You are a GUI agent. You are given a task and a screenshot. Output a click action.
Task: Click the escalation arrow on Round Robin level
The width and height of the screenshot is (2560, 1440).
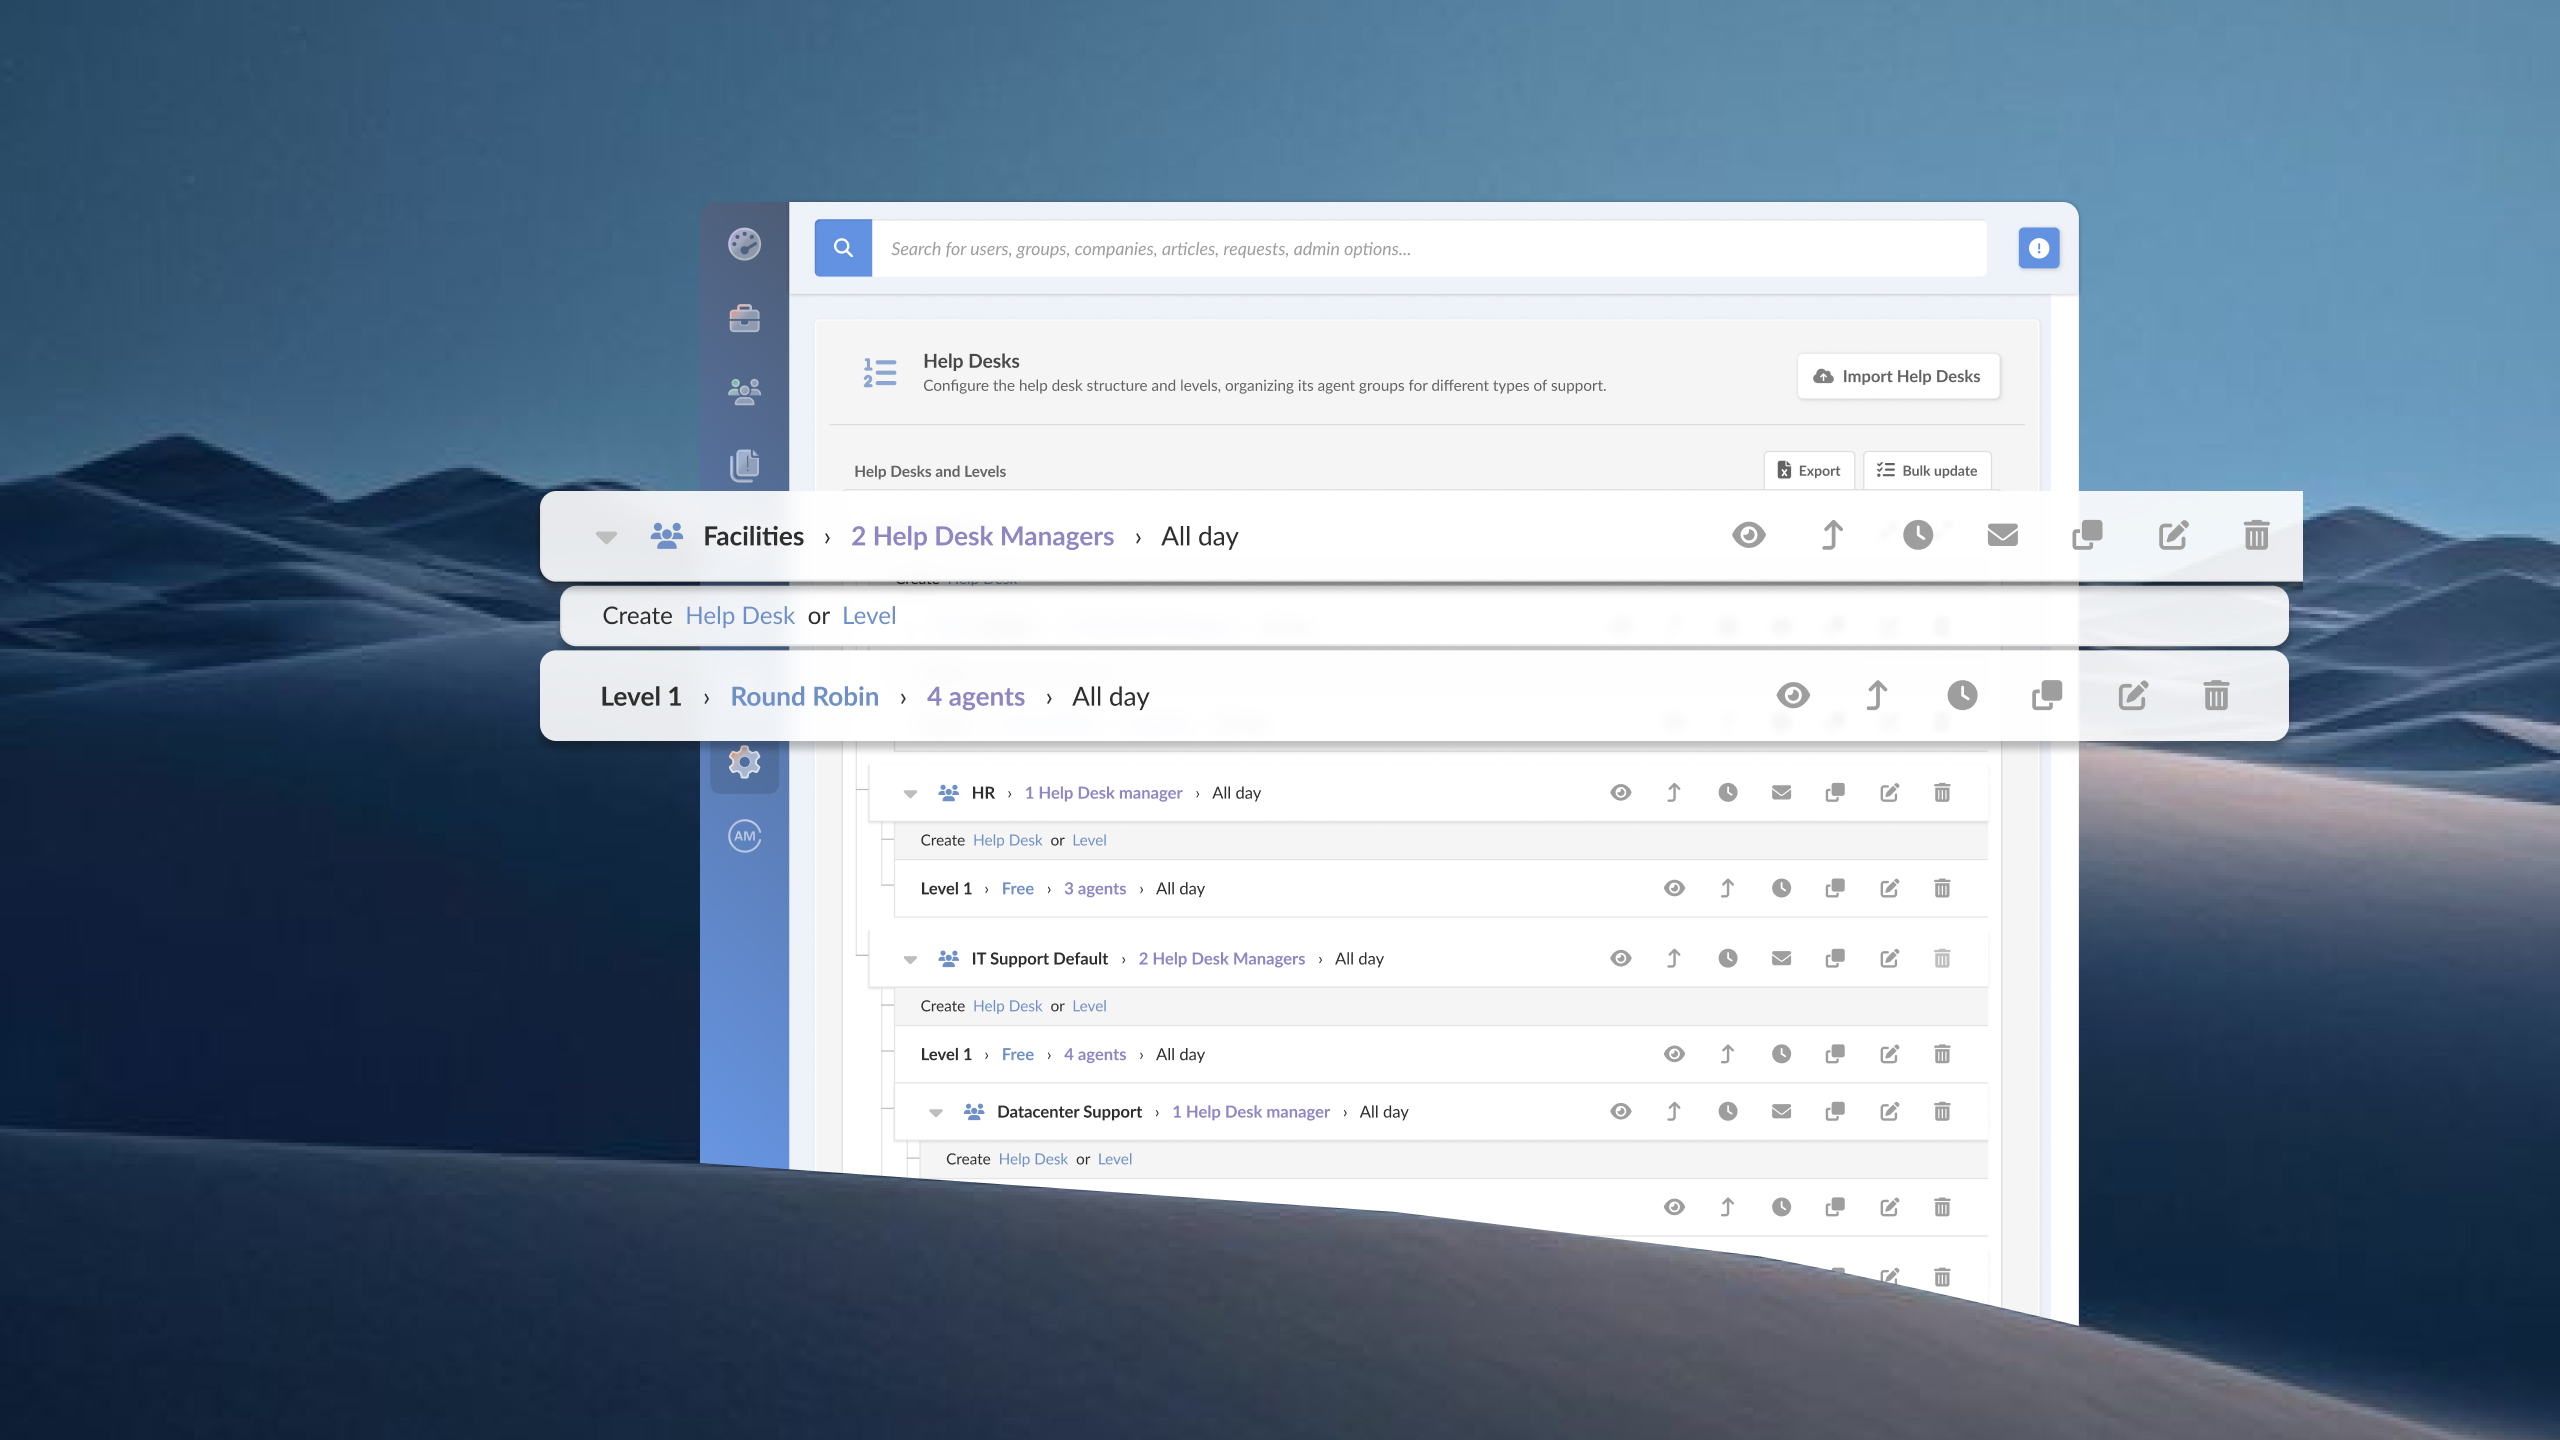click(x=1877, y=695)
